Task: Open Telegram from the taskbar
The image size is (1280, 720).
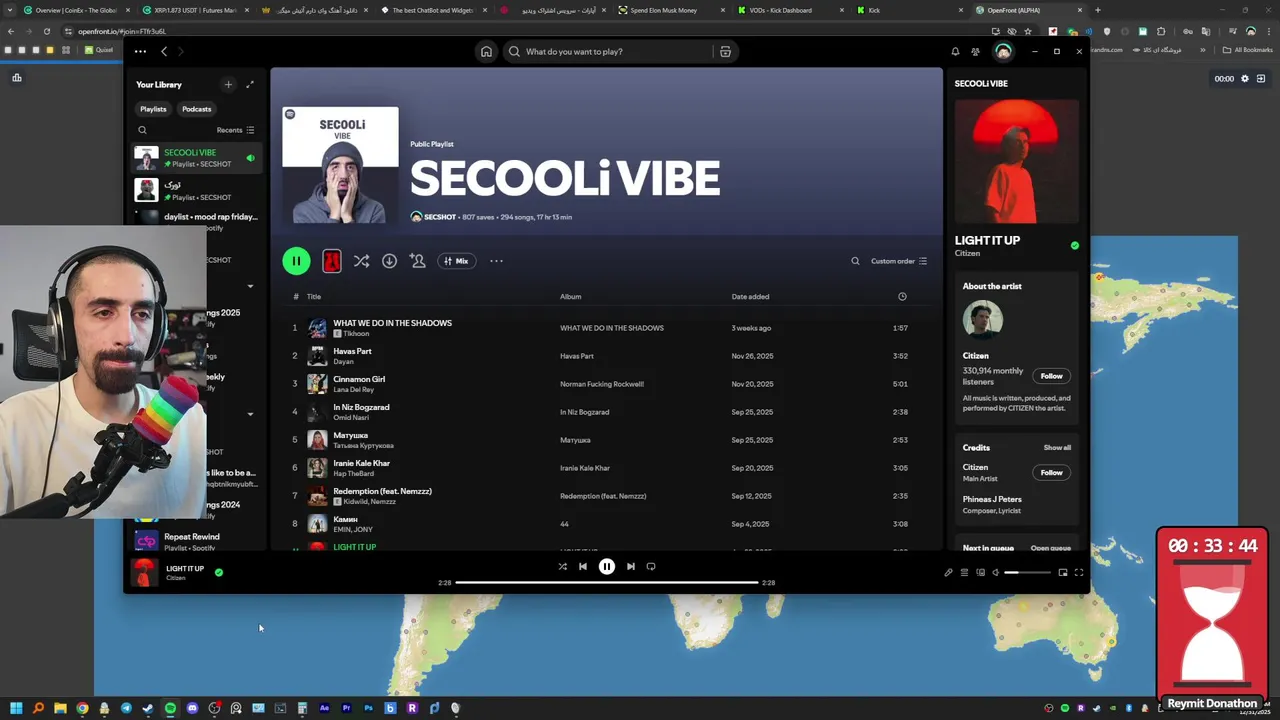Action: 126,708
